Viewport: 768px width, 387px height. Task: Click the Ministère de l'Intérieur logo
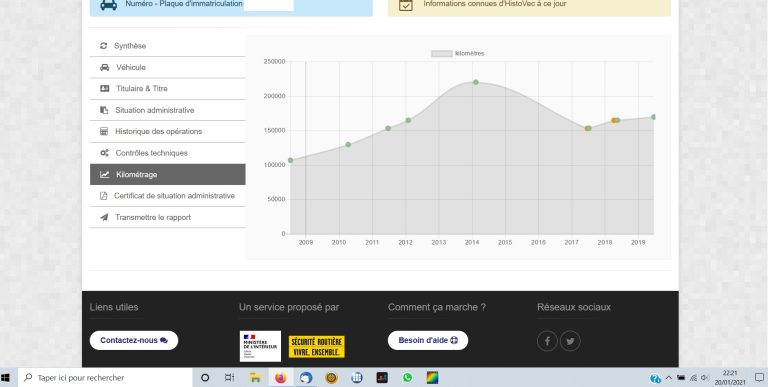[260, 346]
